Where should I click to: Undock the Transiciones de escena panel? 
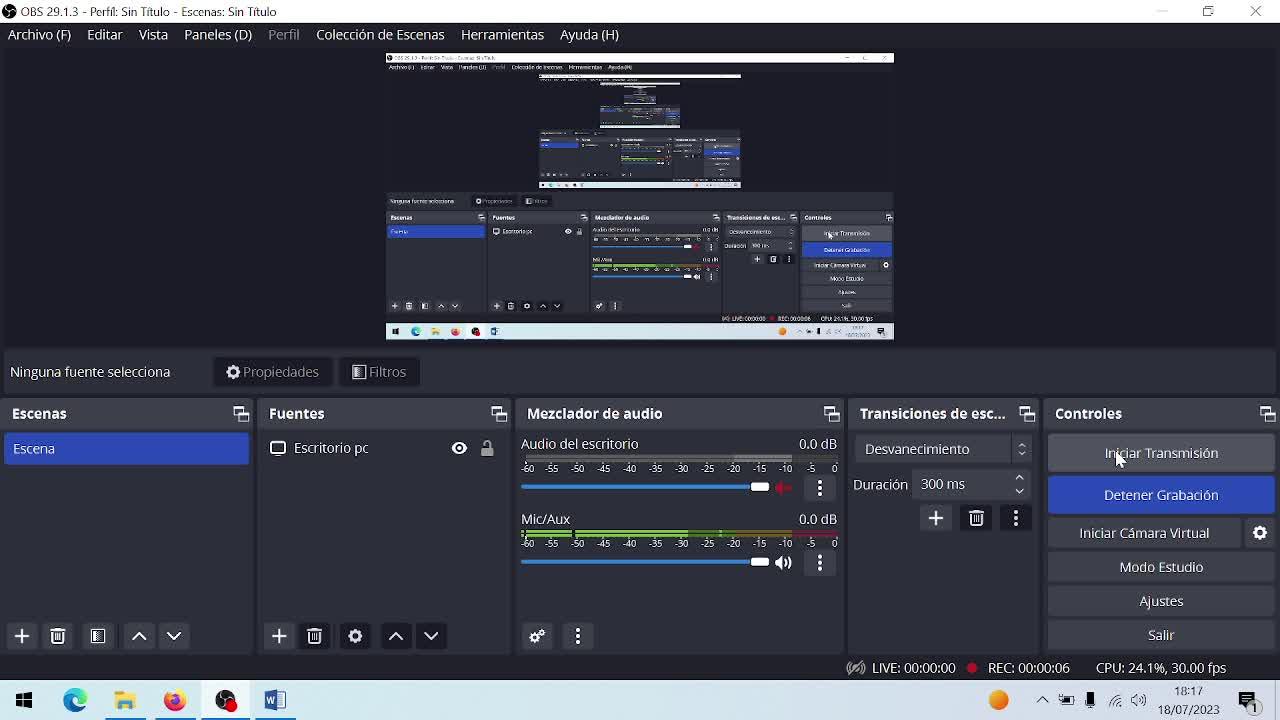(x=1027, y=414)
